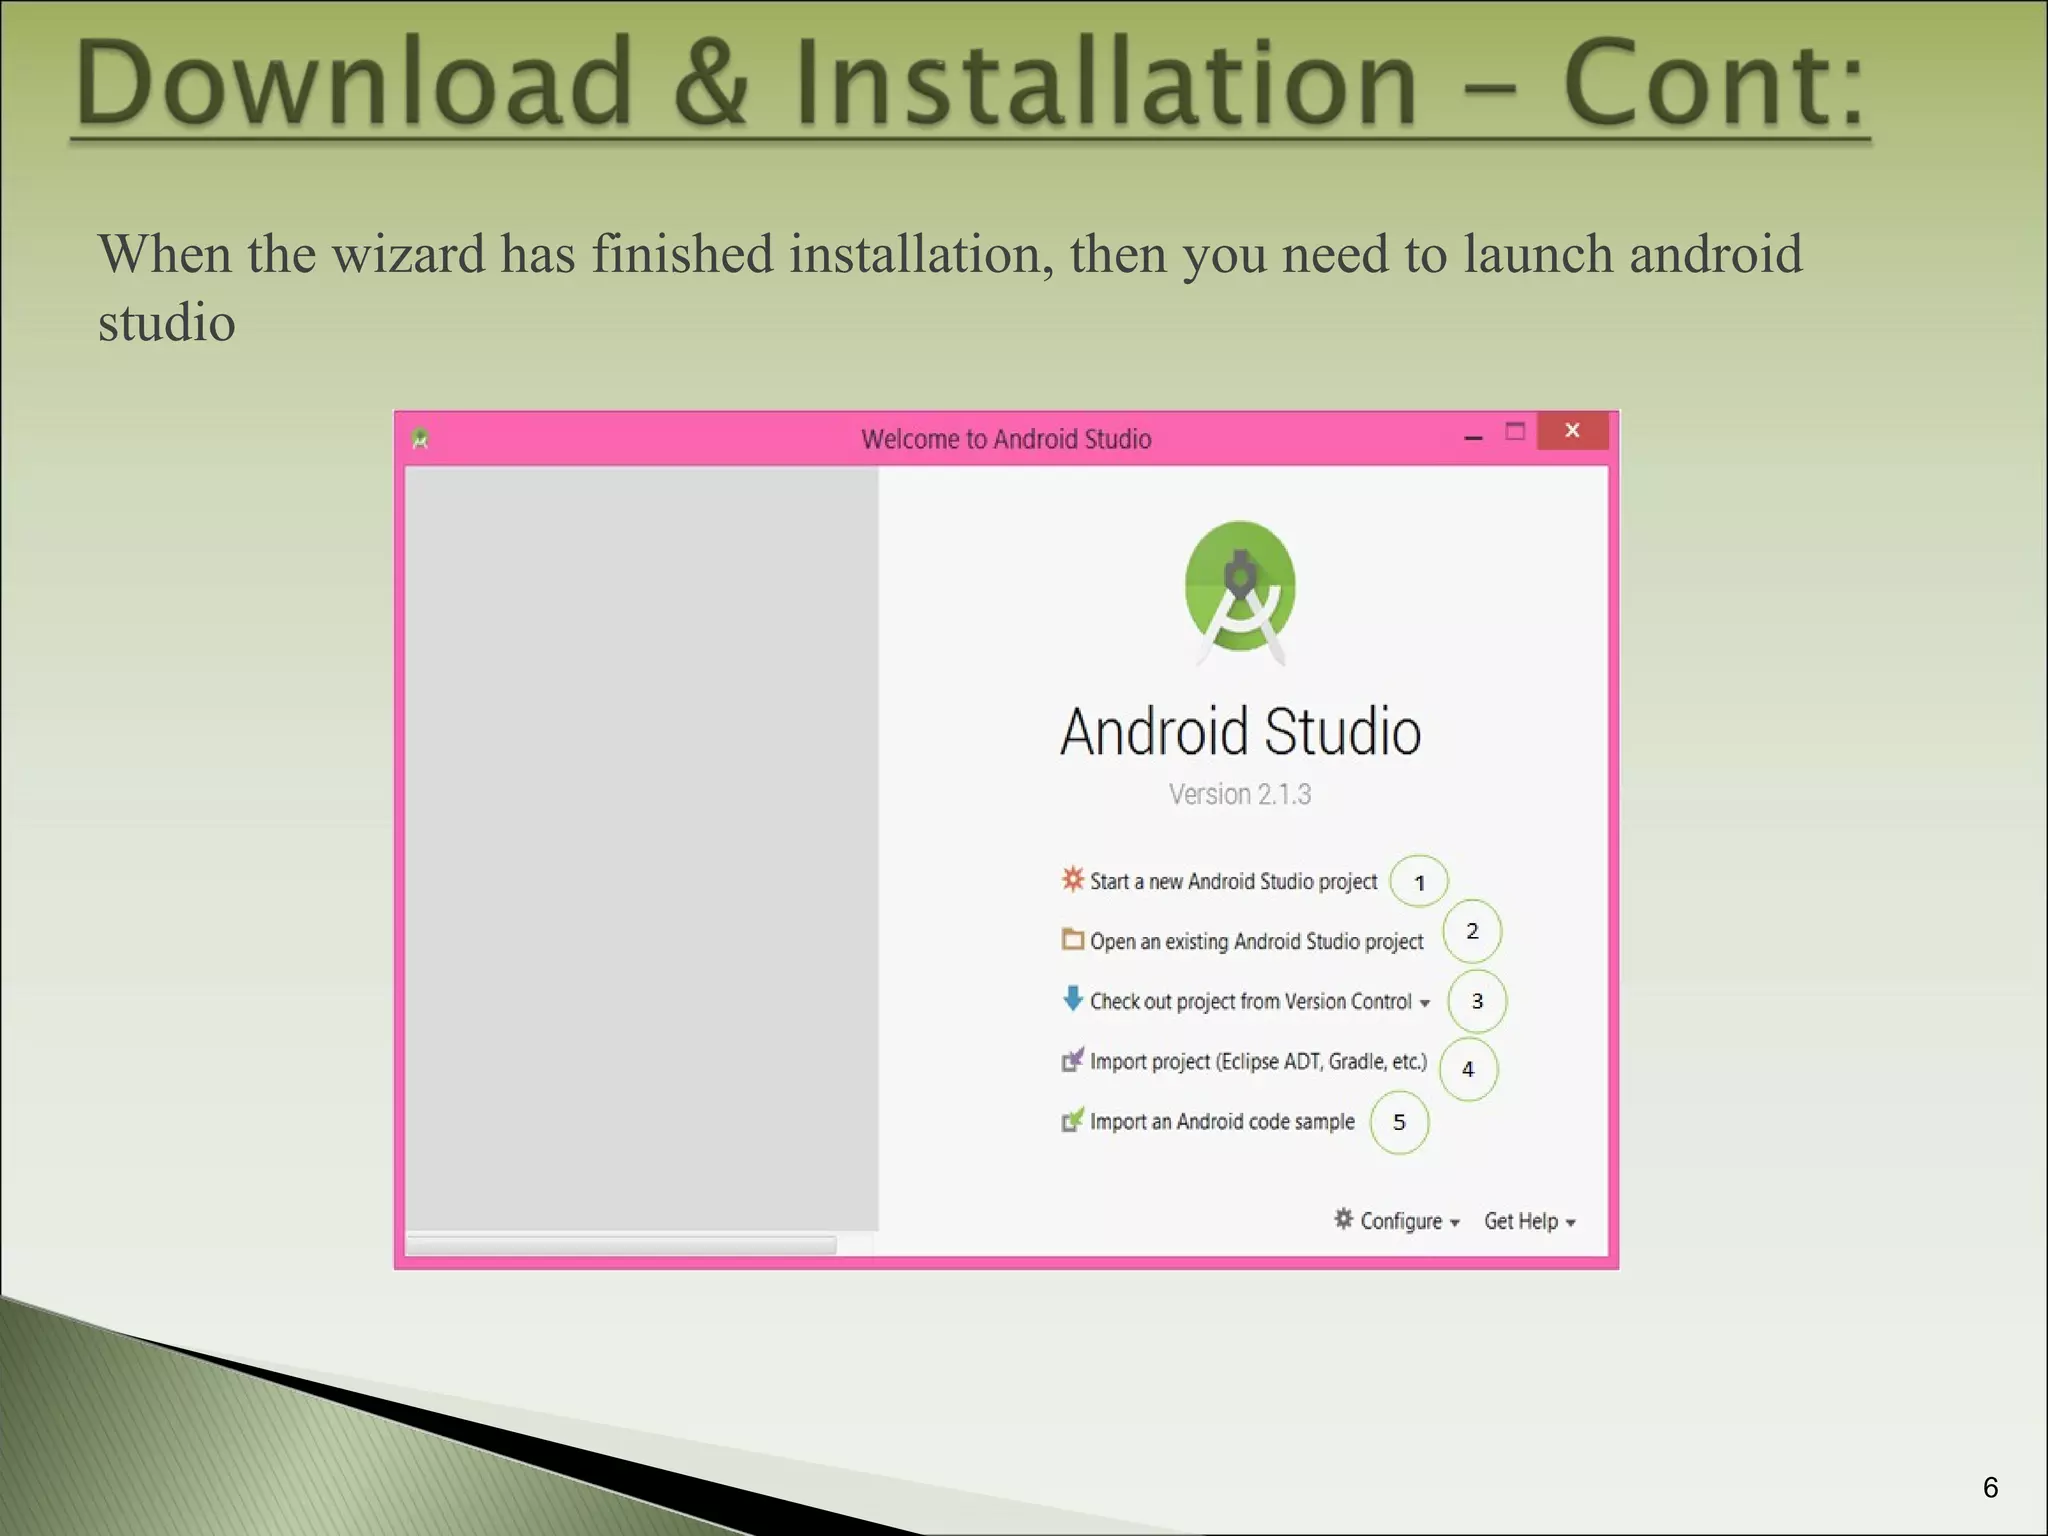Click the Import project icon
The width and height of the screenshot is (2048, 1536).
[x=1072, y=1059]
